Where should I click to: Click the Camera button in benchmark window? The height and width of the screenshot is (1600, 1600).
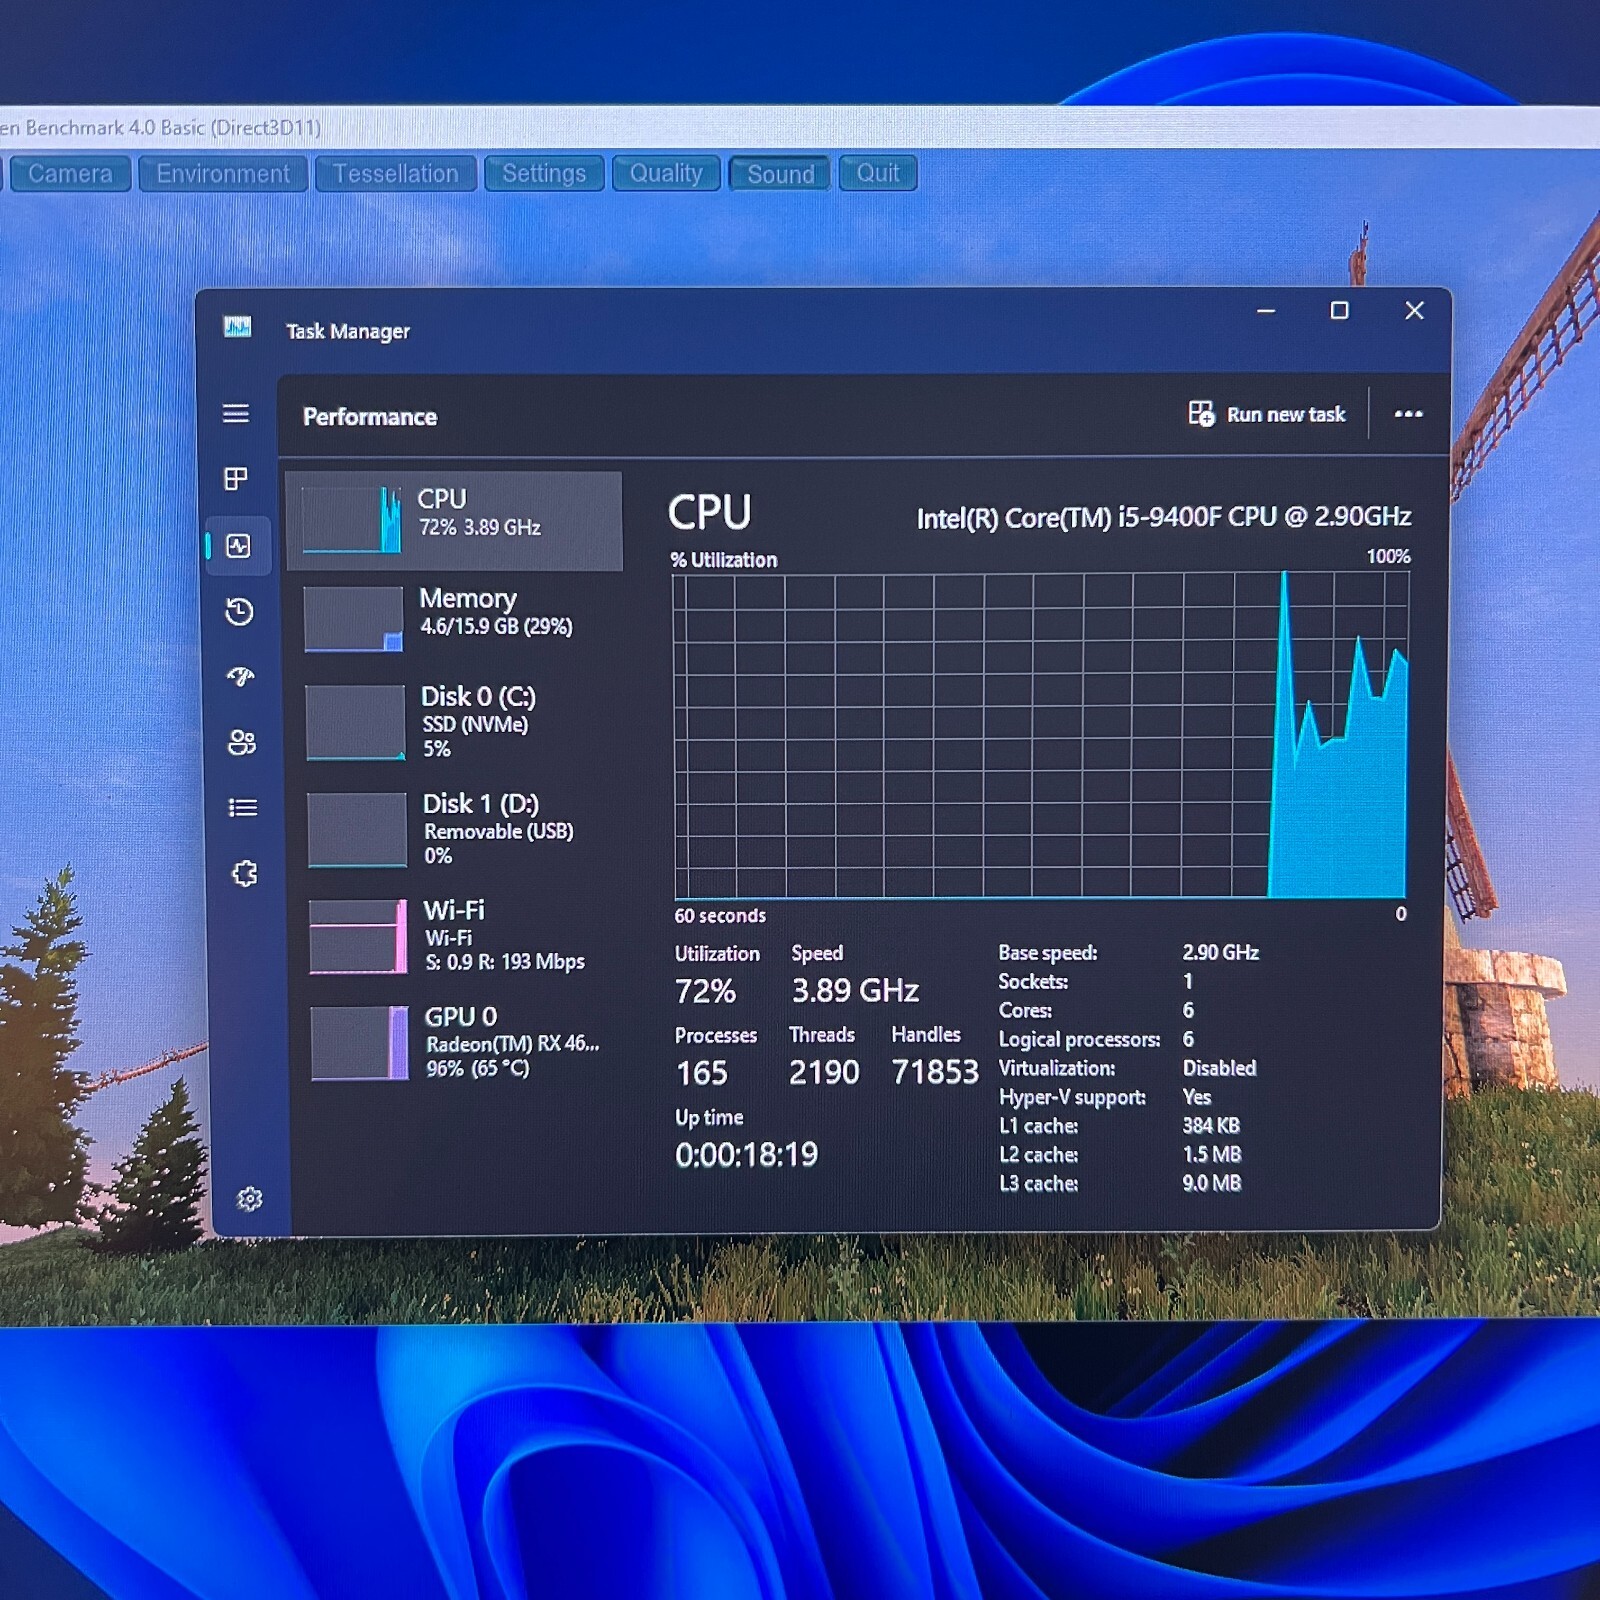pos(70,173)
